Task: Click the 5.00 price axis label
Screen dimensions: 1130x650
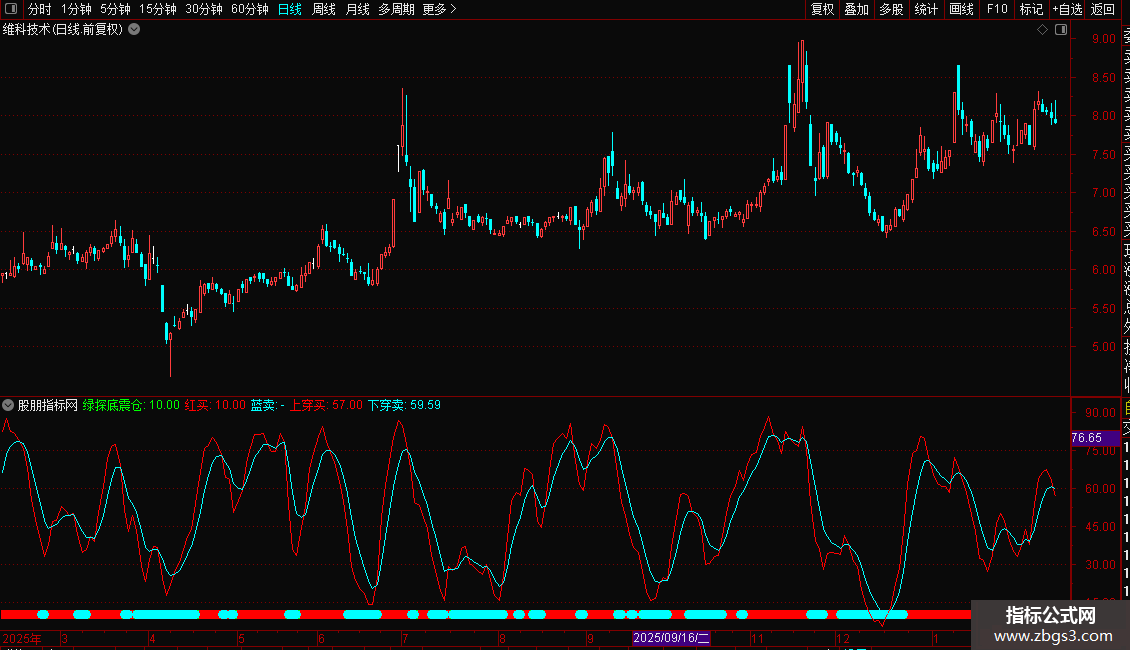Action: (1103, 347)
